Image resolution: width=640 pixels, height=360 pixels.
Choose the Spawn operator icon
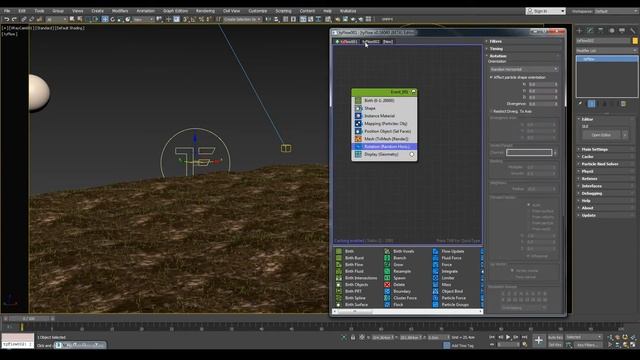pyautogui.click(x=387, y=278)
